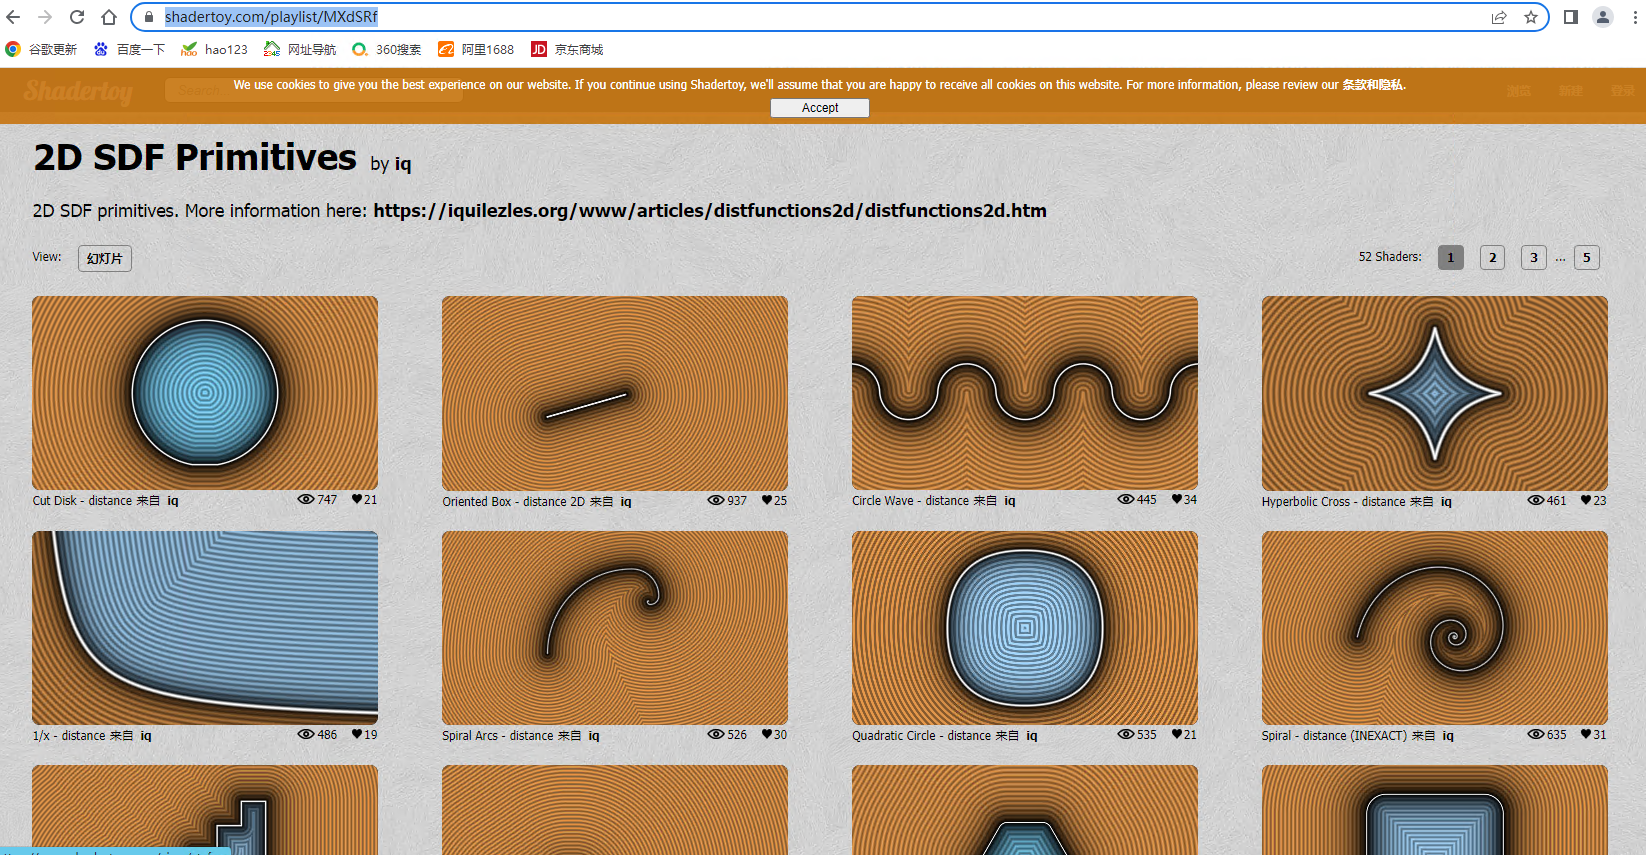Click the site lock icon in the address bar
Screen dimensions: 1646x855
(149, 17)
